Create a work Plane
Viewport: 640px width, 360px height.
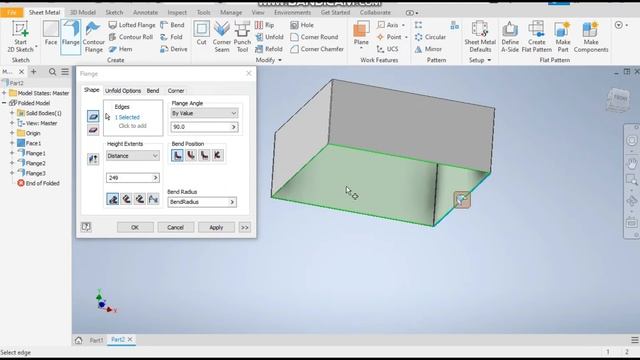click(x=361, y=34)
